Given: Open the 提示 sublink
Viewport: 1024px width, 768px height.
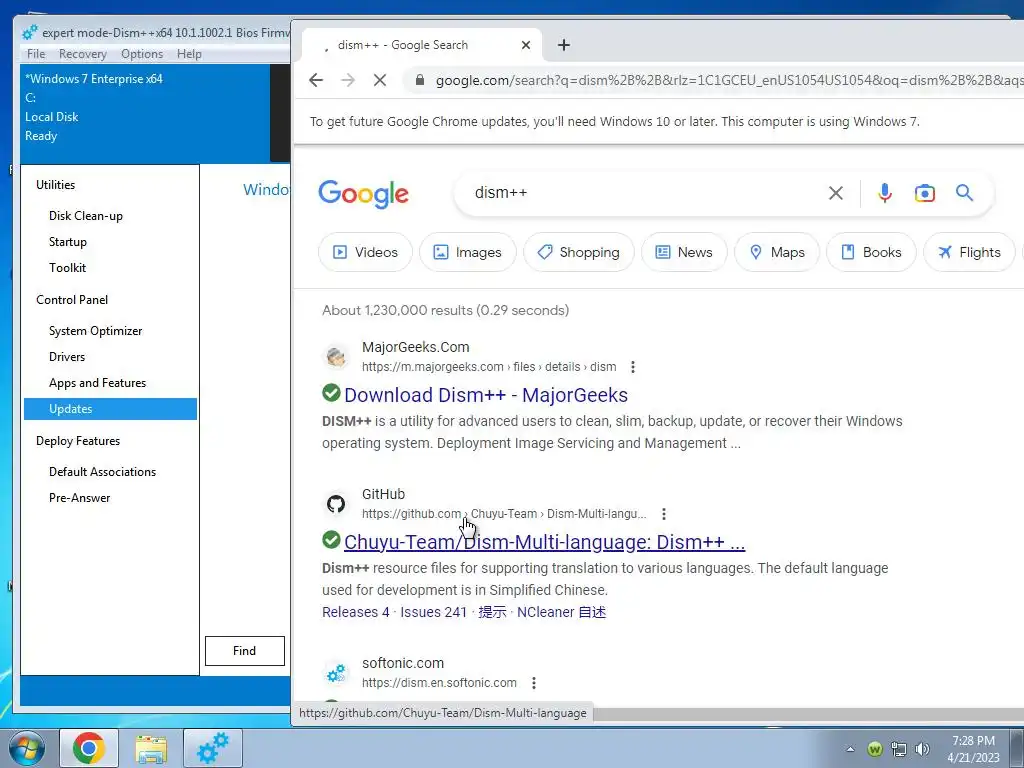Looking at the screenshot, I should pyautogui.click(x=492, y=612).
